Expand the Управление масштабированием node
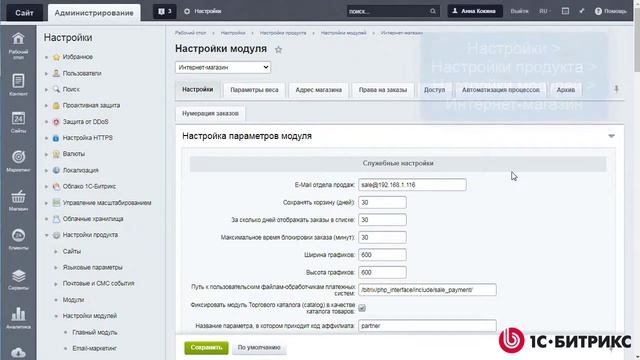Image resolution: width=640 pixels, height=360 pixels. click(47, 203)
